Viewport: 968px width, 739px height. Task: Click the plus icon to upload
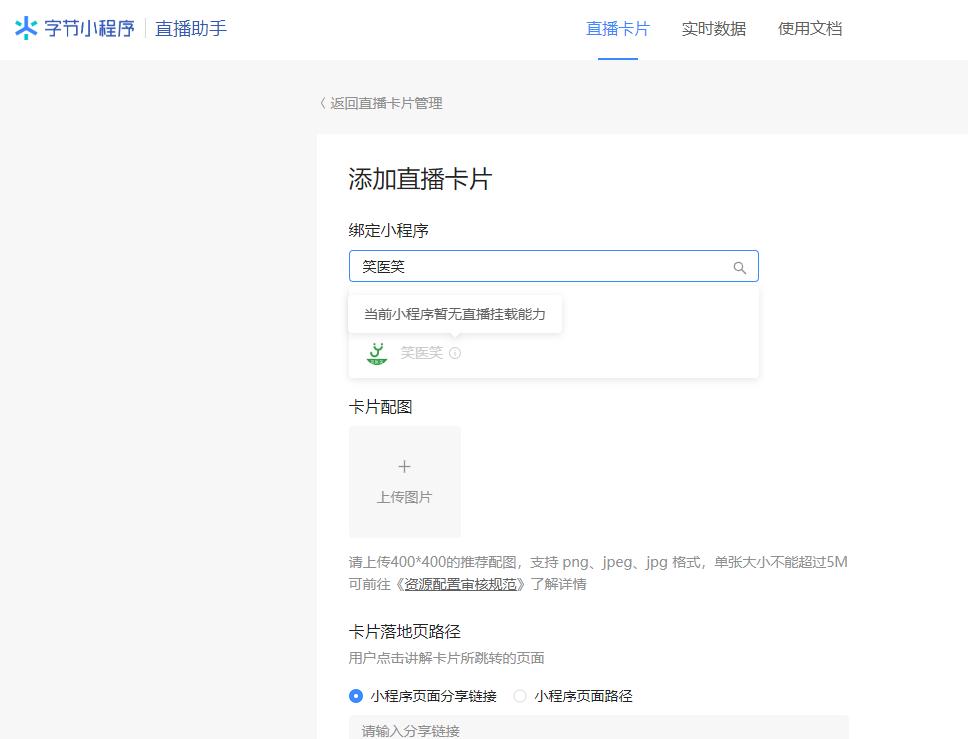[x=405, y=467]
